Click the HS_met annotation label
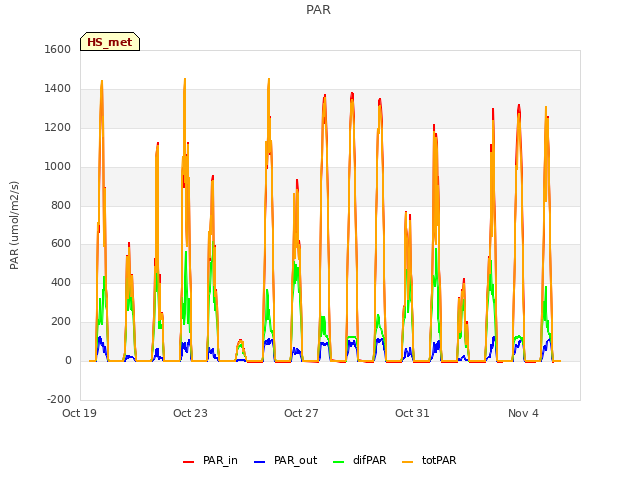The height and width of the screenshot is (480, 640). point(110,42)
